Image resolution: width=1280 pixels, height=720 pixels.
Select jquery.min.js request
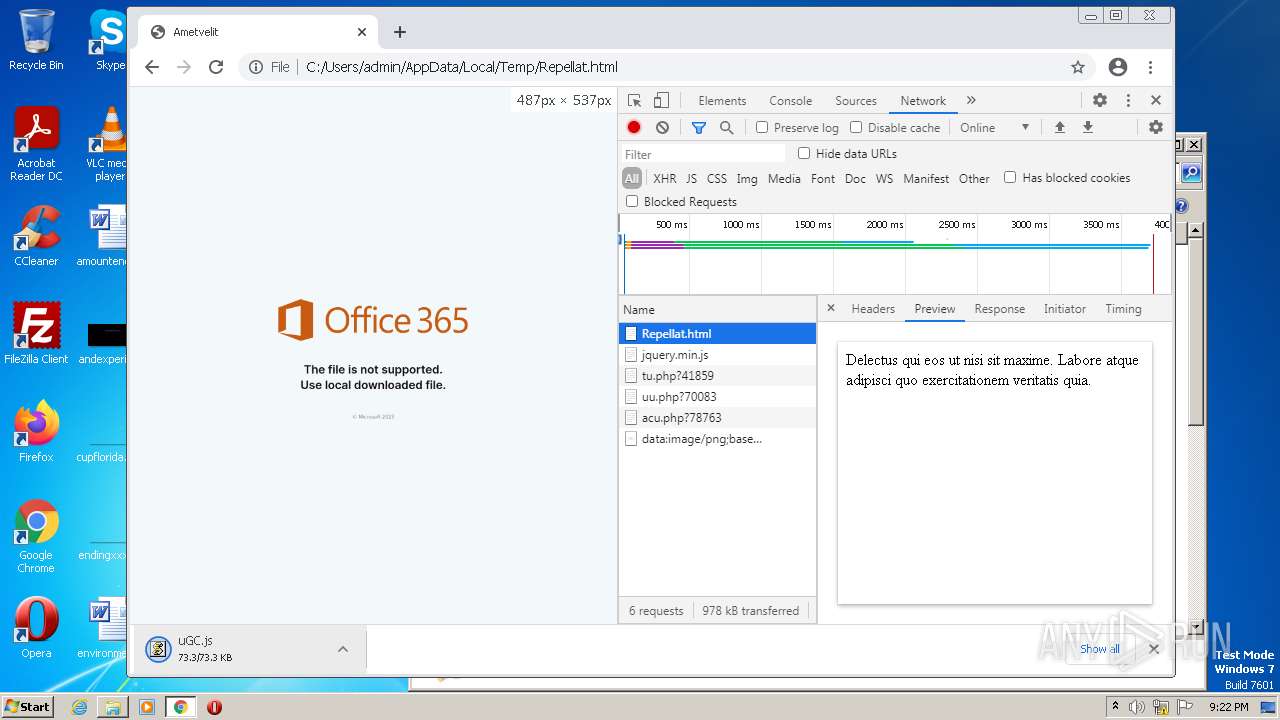pos(717,354)
